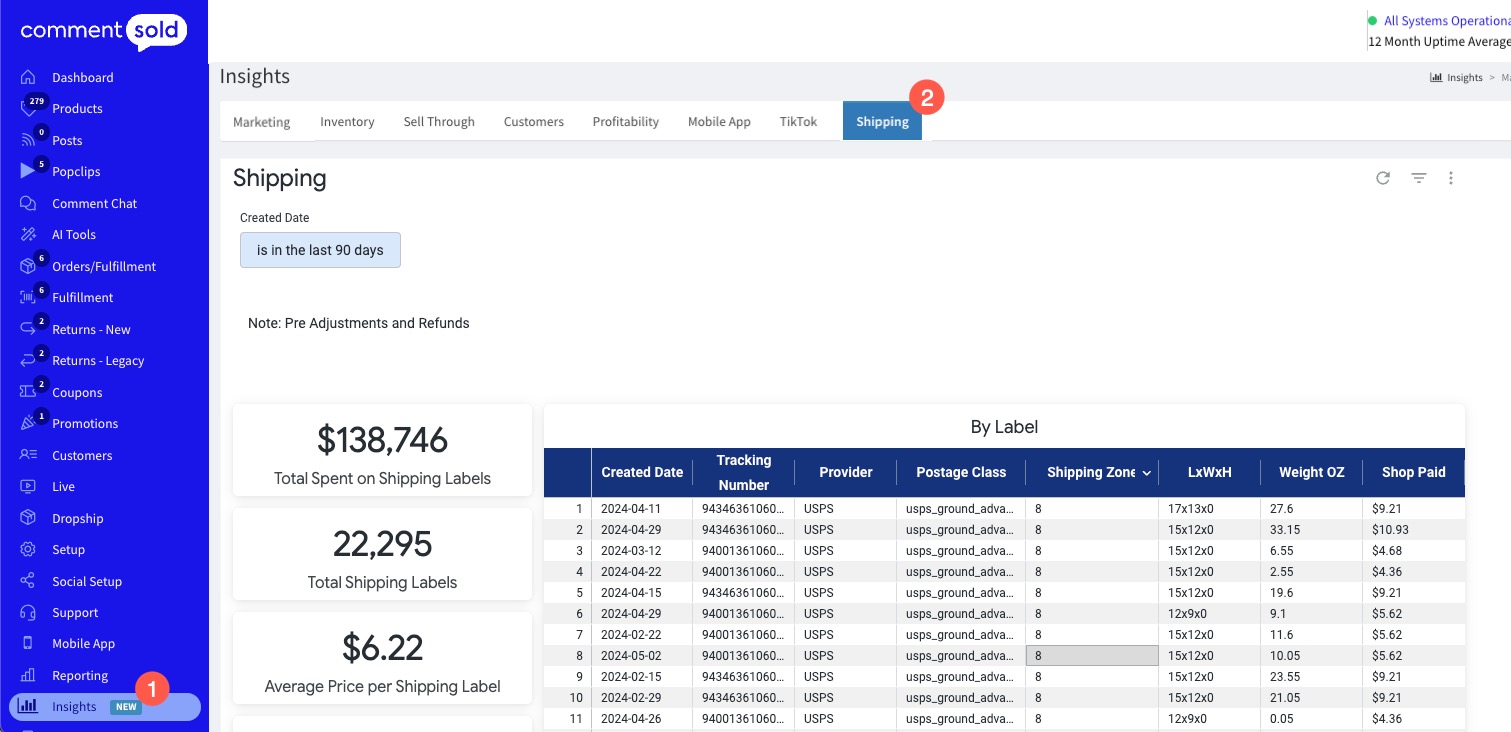This screenshot has width=1511, height=732.
Task: Click the CommentSold logo
Action: (103, 30)
